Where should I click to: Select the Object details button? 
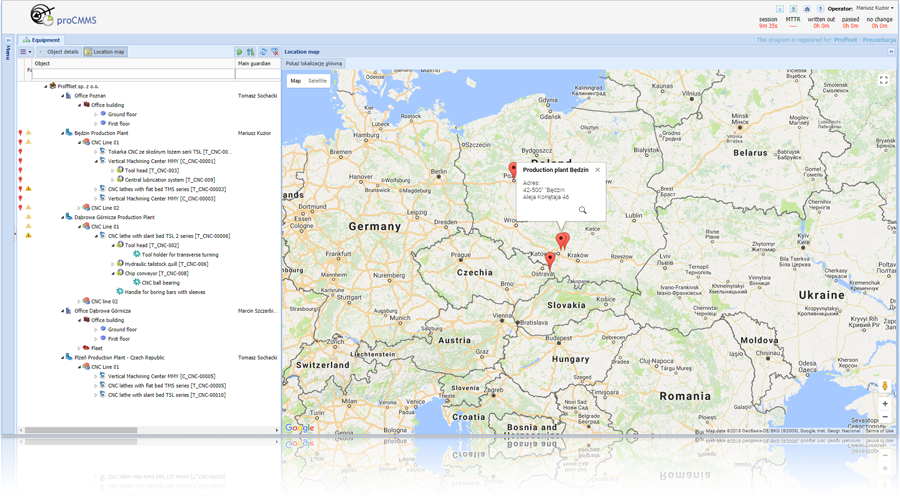tap(58, 52)
